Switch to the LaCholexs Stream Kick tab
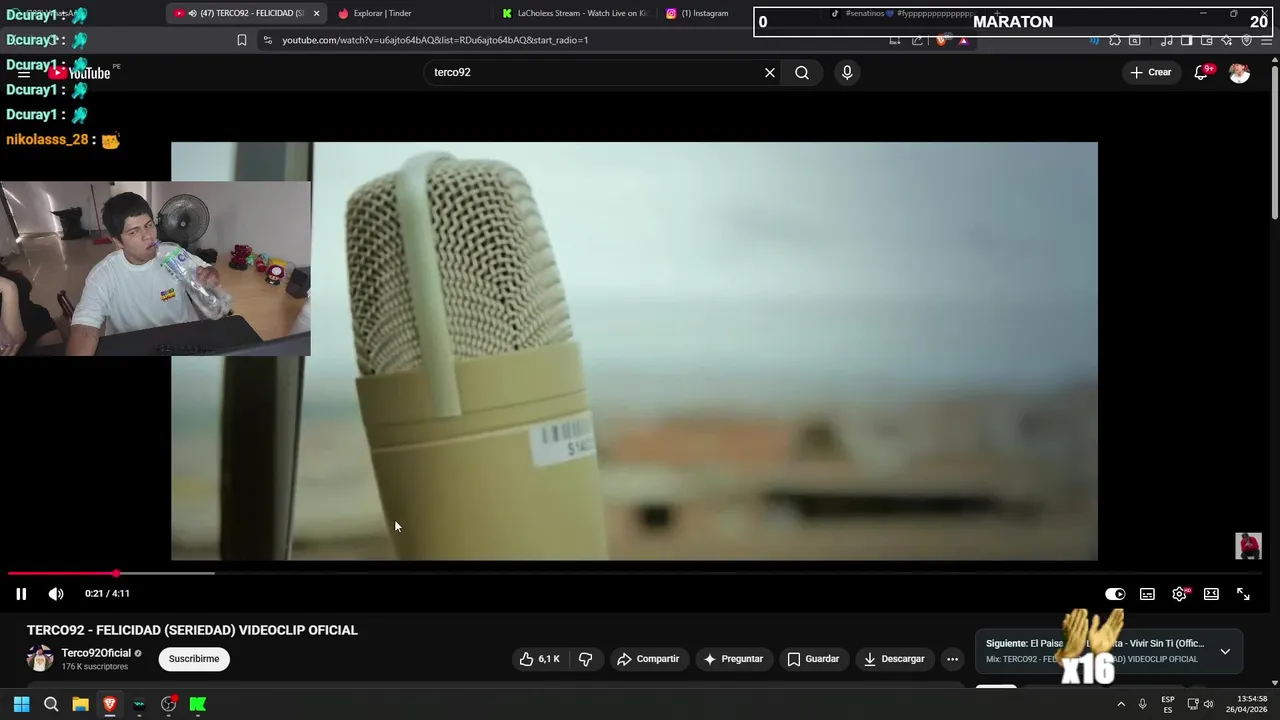This screenshot has width=1280, height=720. click(x=575, y=13)
